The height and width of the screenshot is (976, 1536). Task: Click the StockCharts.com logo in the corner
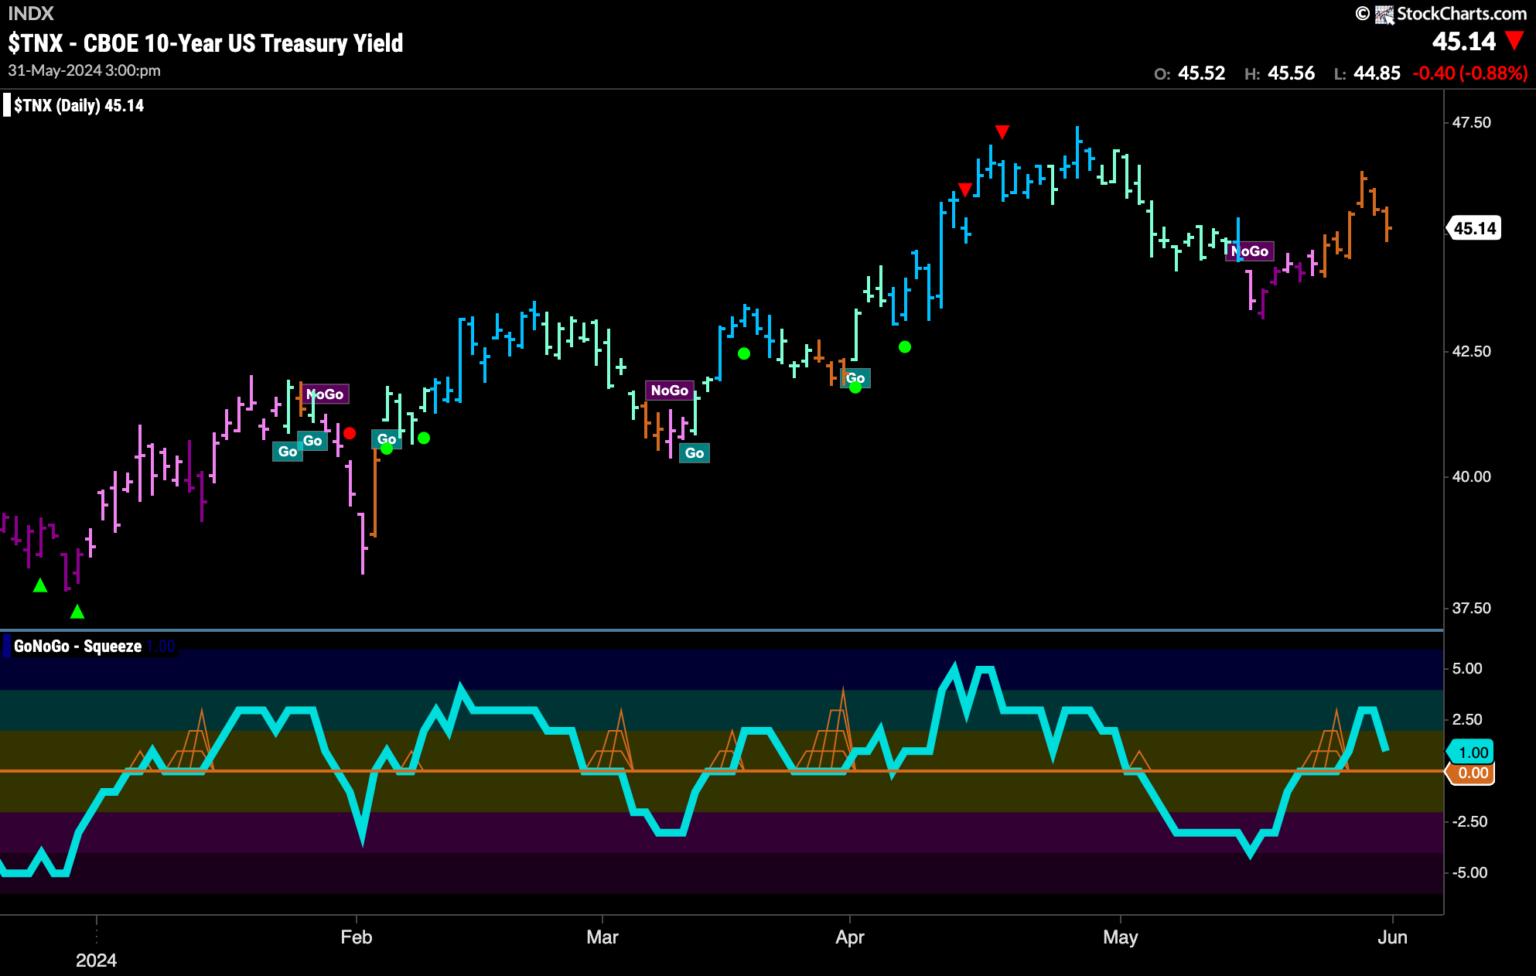1441,13
